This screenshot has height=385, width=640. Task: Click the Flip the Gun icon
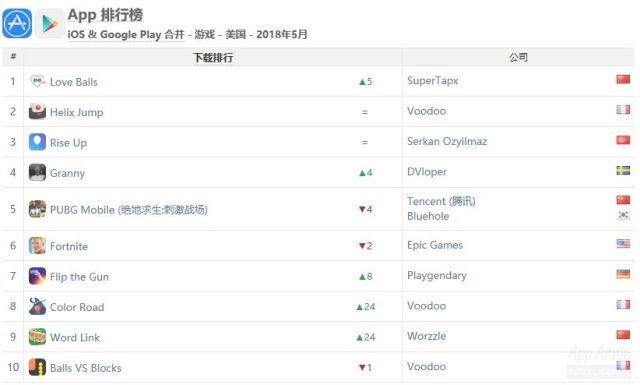coord(37,276)
